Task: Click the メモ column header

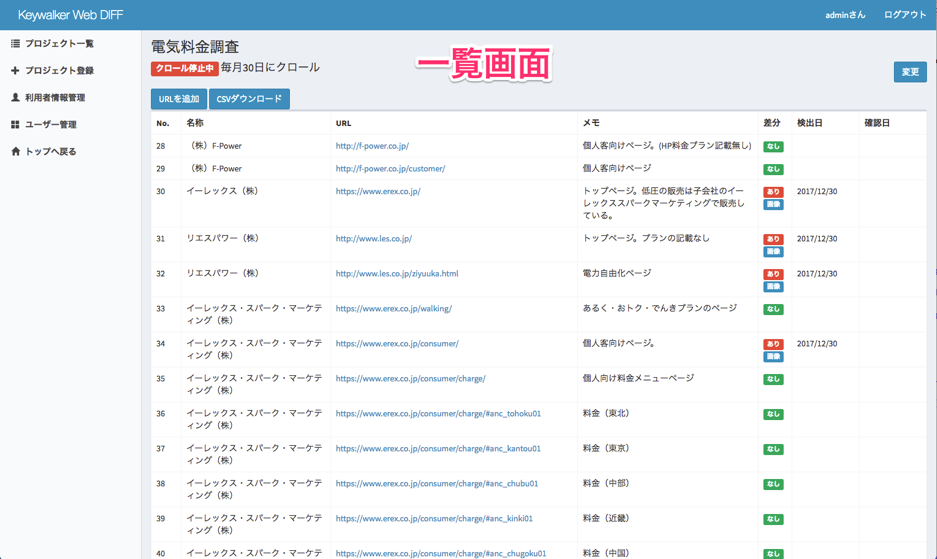Action: pos(591,123)
